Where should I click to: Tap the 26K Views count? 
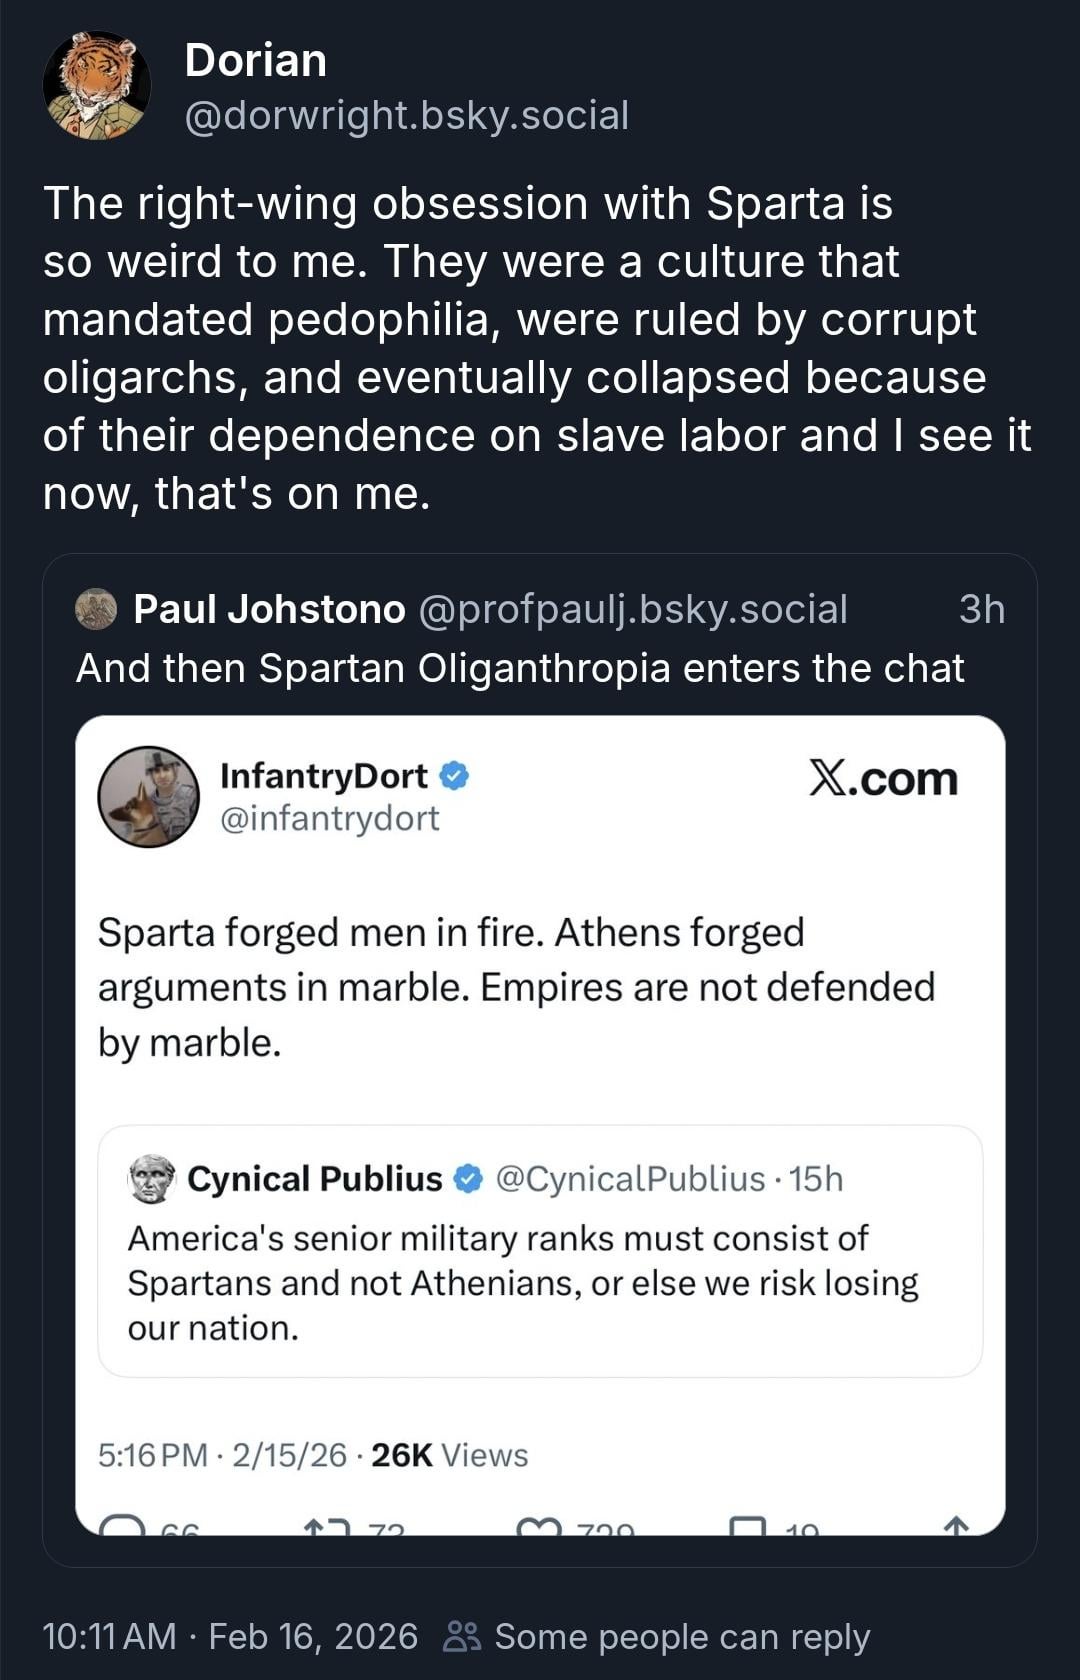pos(449,1455)
